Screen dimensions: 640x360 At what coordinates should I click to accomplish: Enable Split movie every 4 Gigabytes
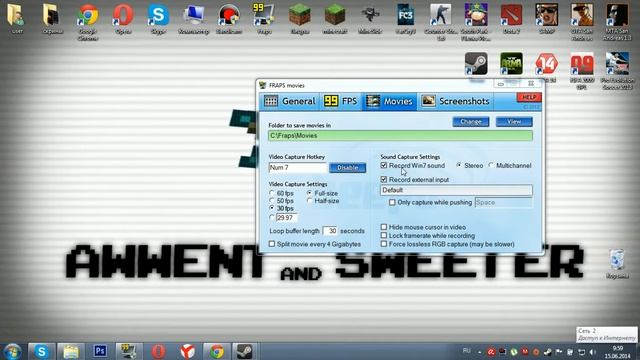coord(272,244)
